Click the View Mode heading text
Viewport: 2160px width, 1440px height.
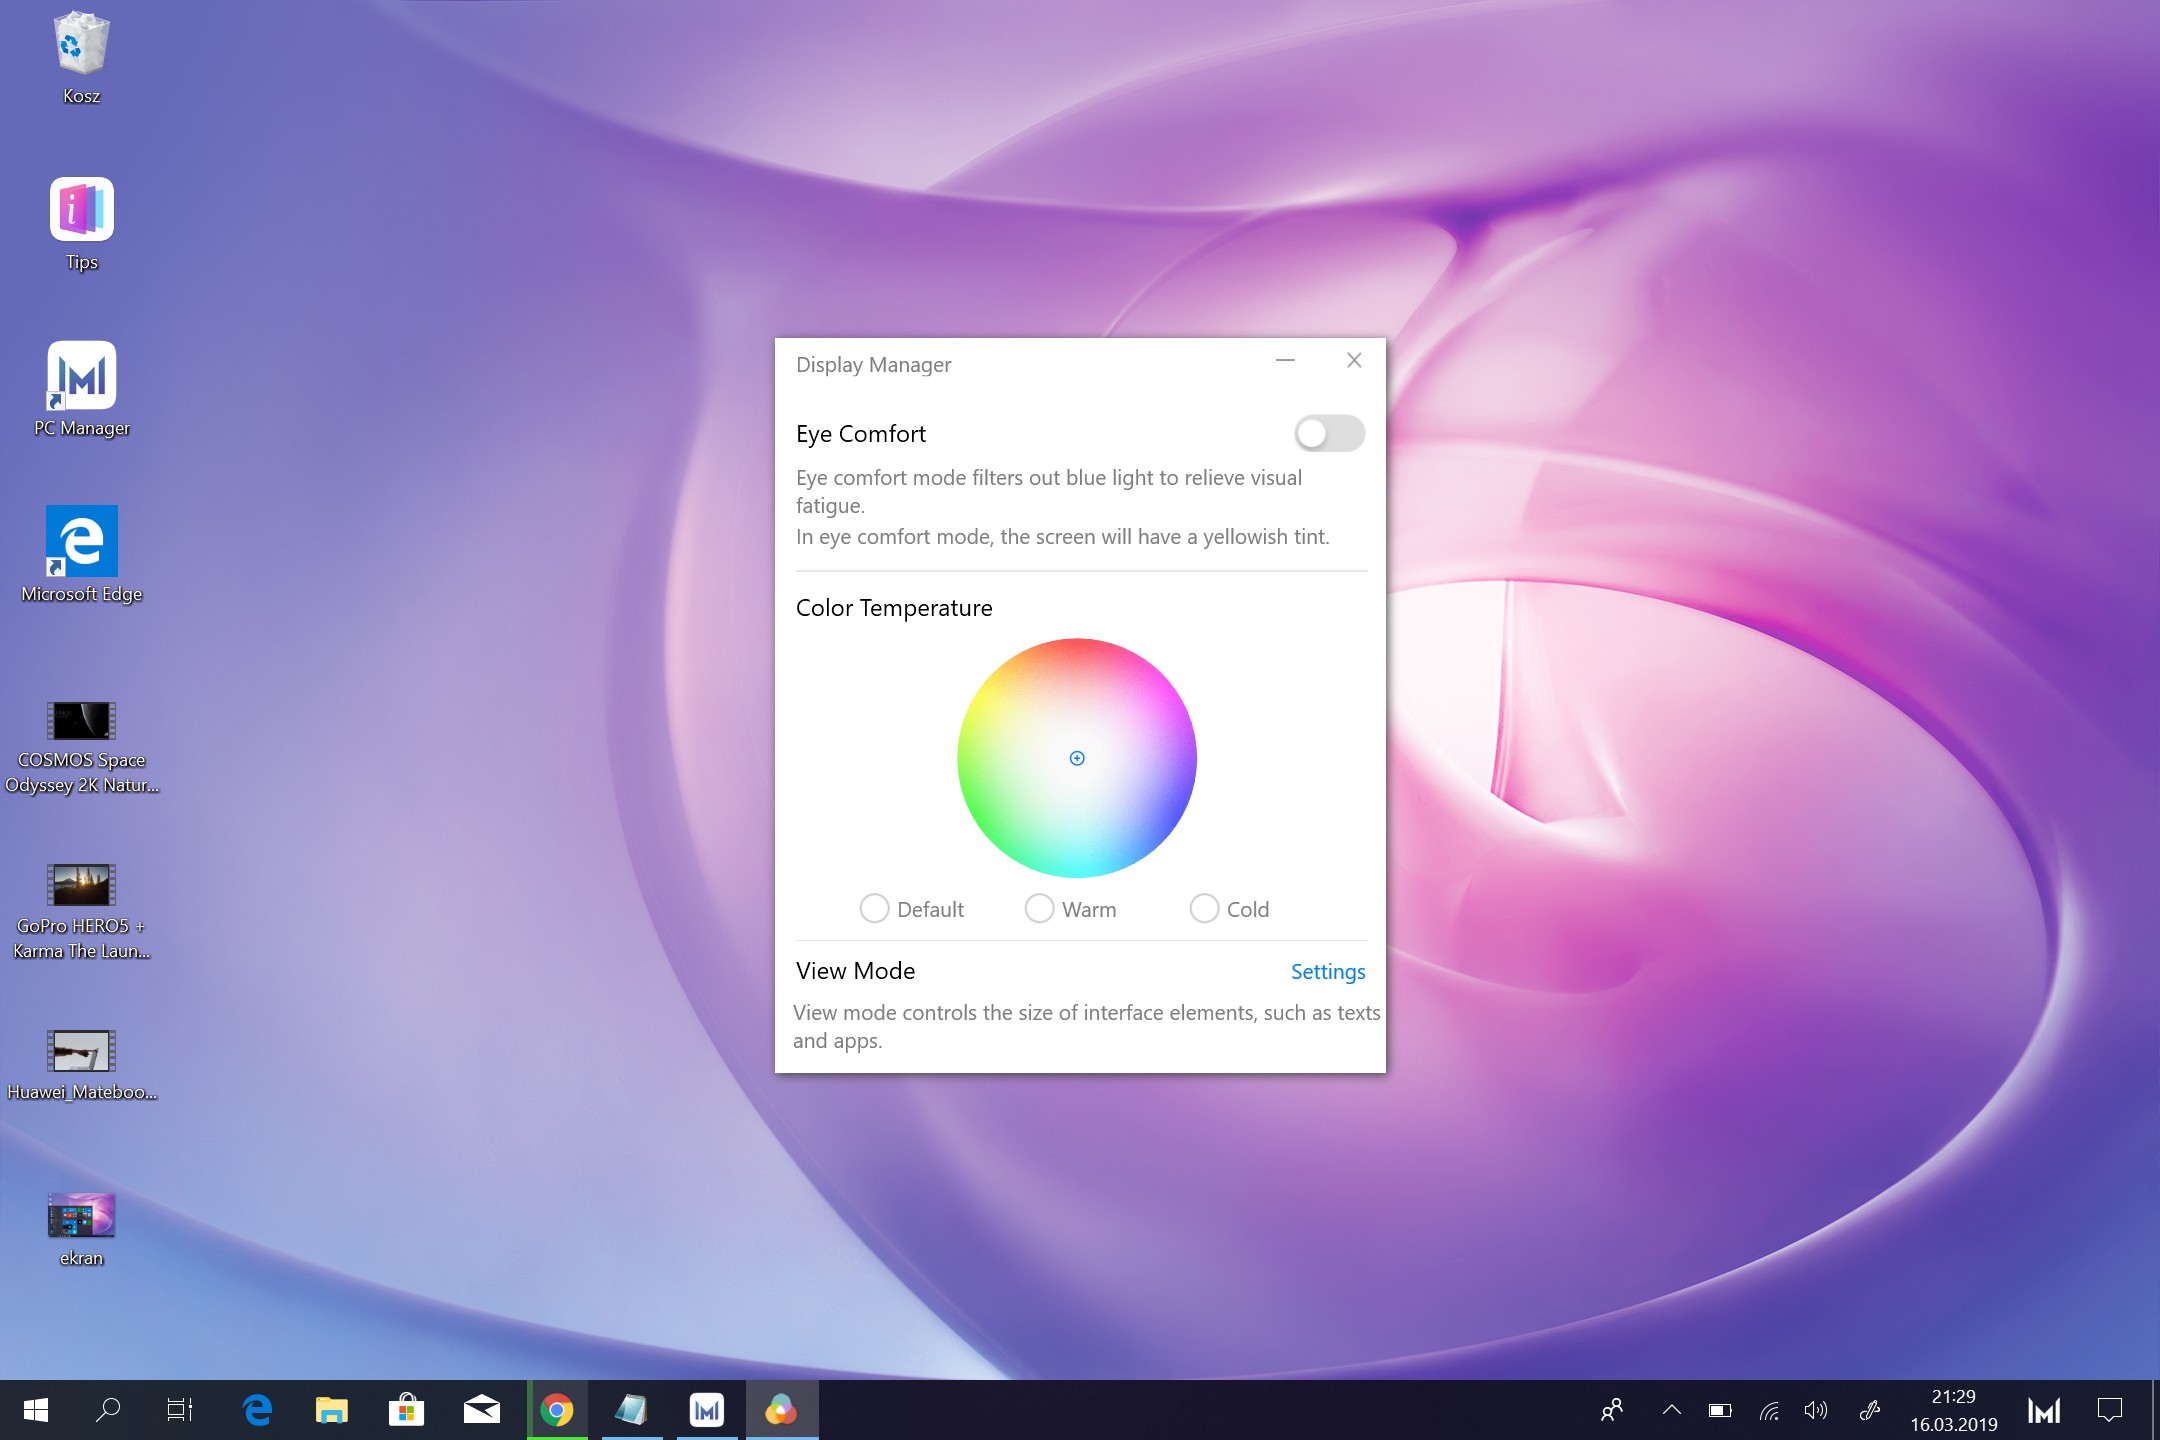coord(855,971)
